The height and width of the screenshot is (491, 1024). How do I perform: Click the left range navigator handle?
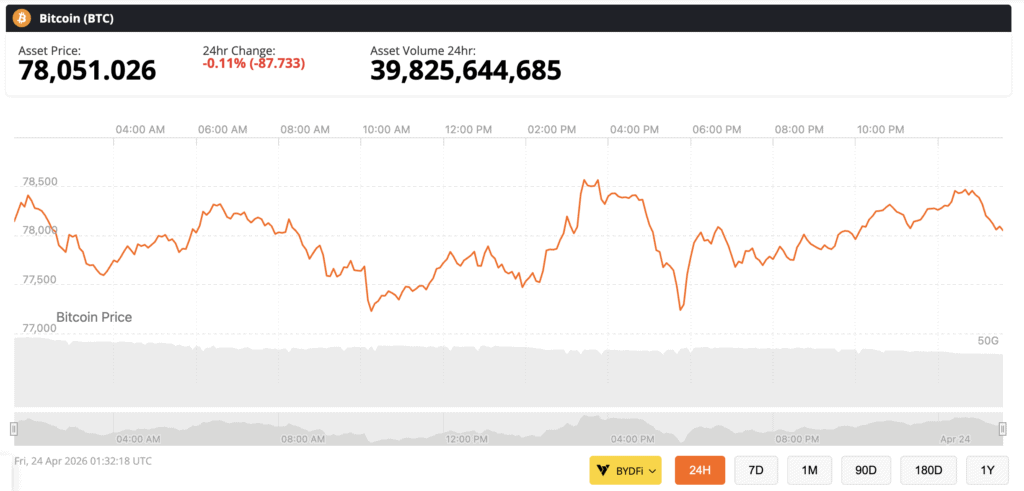(x=14, y=429)
